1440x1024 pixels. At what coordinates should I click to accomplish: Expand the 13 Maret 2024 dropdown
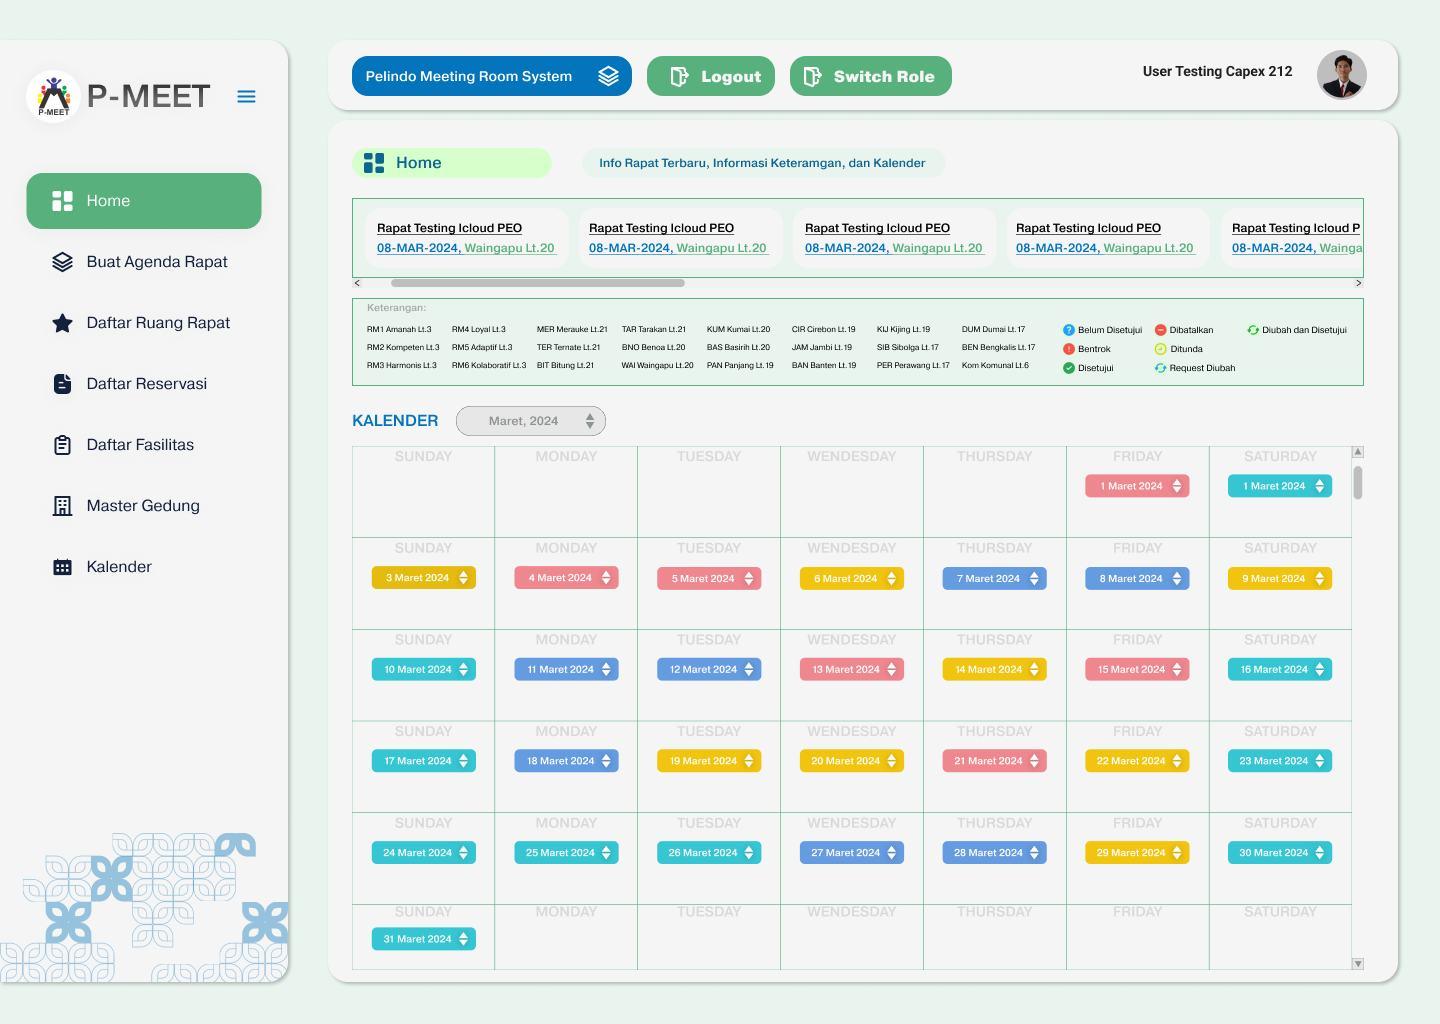[852, 670]
